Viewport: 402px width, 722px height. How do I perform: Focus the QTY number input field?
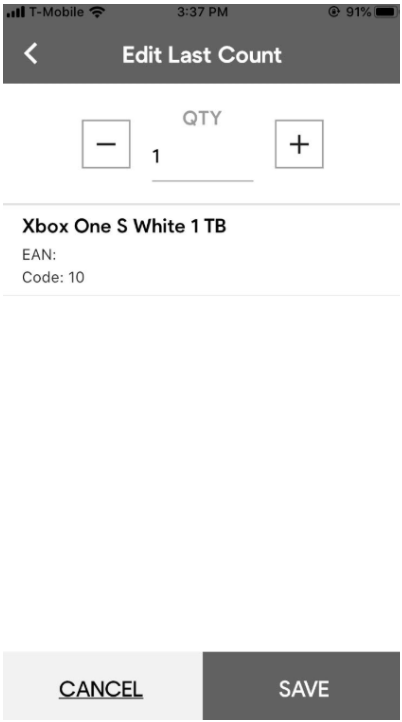[x=203, y=157]
